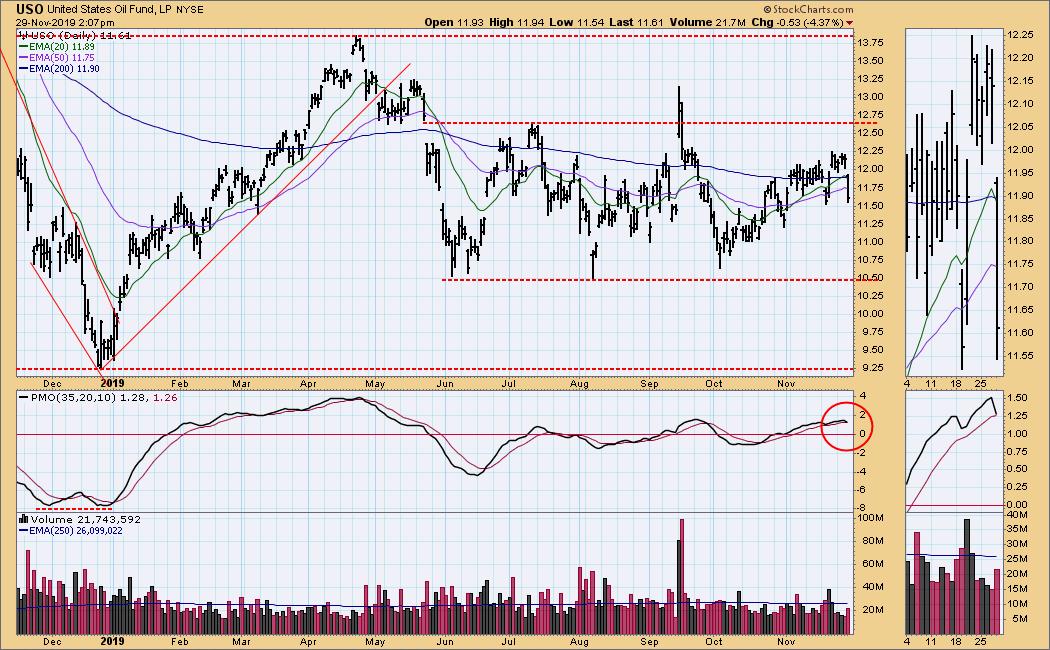Click the NYSE exchange label
The image size is (1050, 650).
pos(190,10)
